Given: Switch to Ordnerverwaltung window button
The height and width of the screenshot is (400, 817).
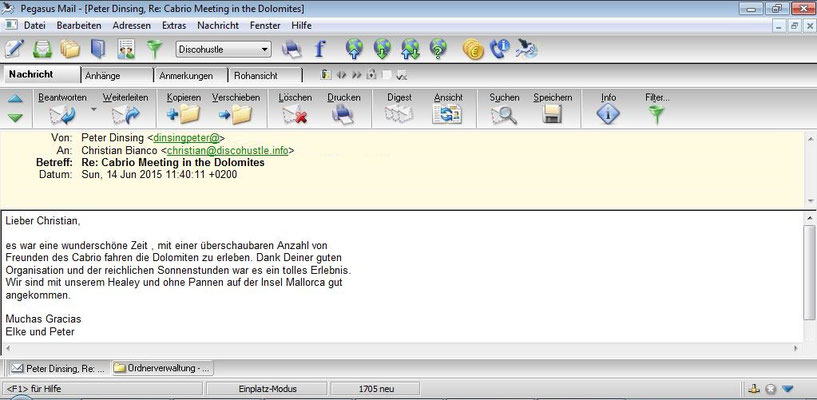Looking at the screenshot, I should [x=163, y=368].
